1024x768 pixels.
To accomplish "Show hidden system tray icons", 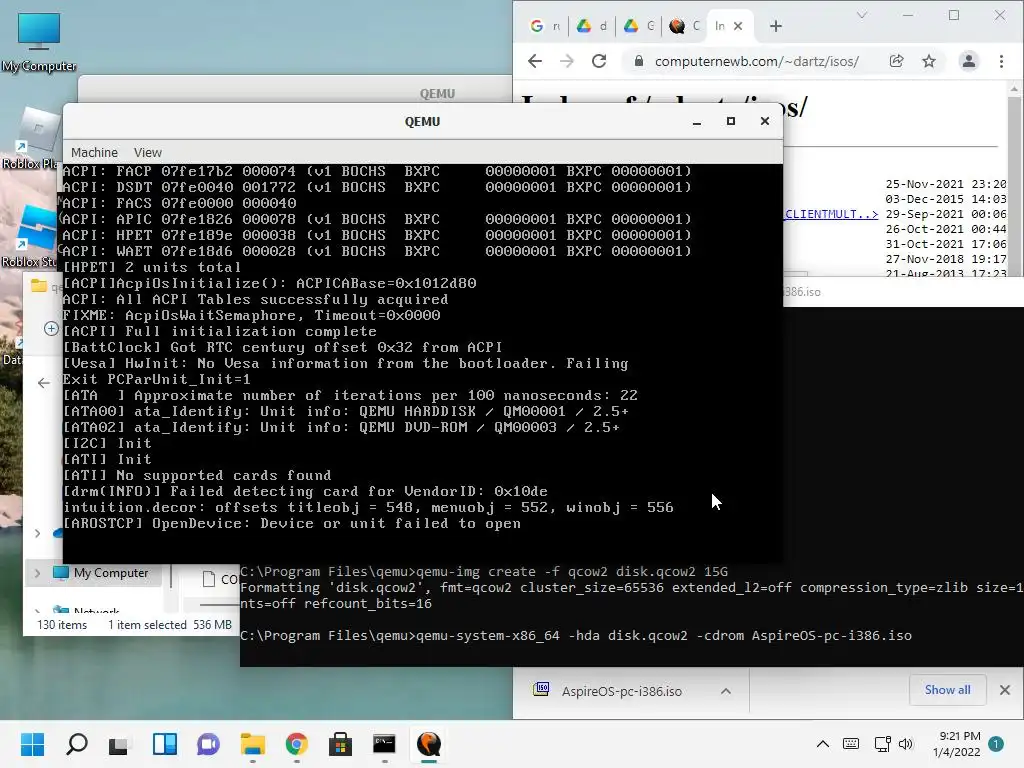I will pyautogui.click(x=823, y=744).
